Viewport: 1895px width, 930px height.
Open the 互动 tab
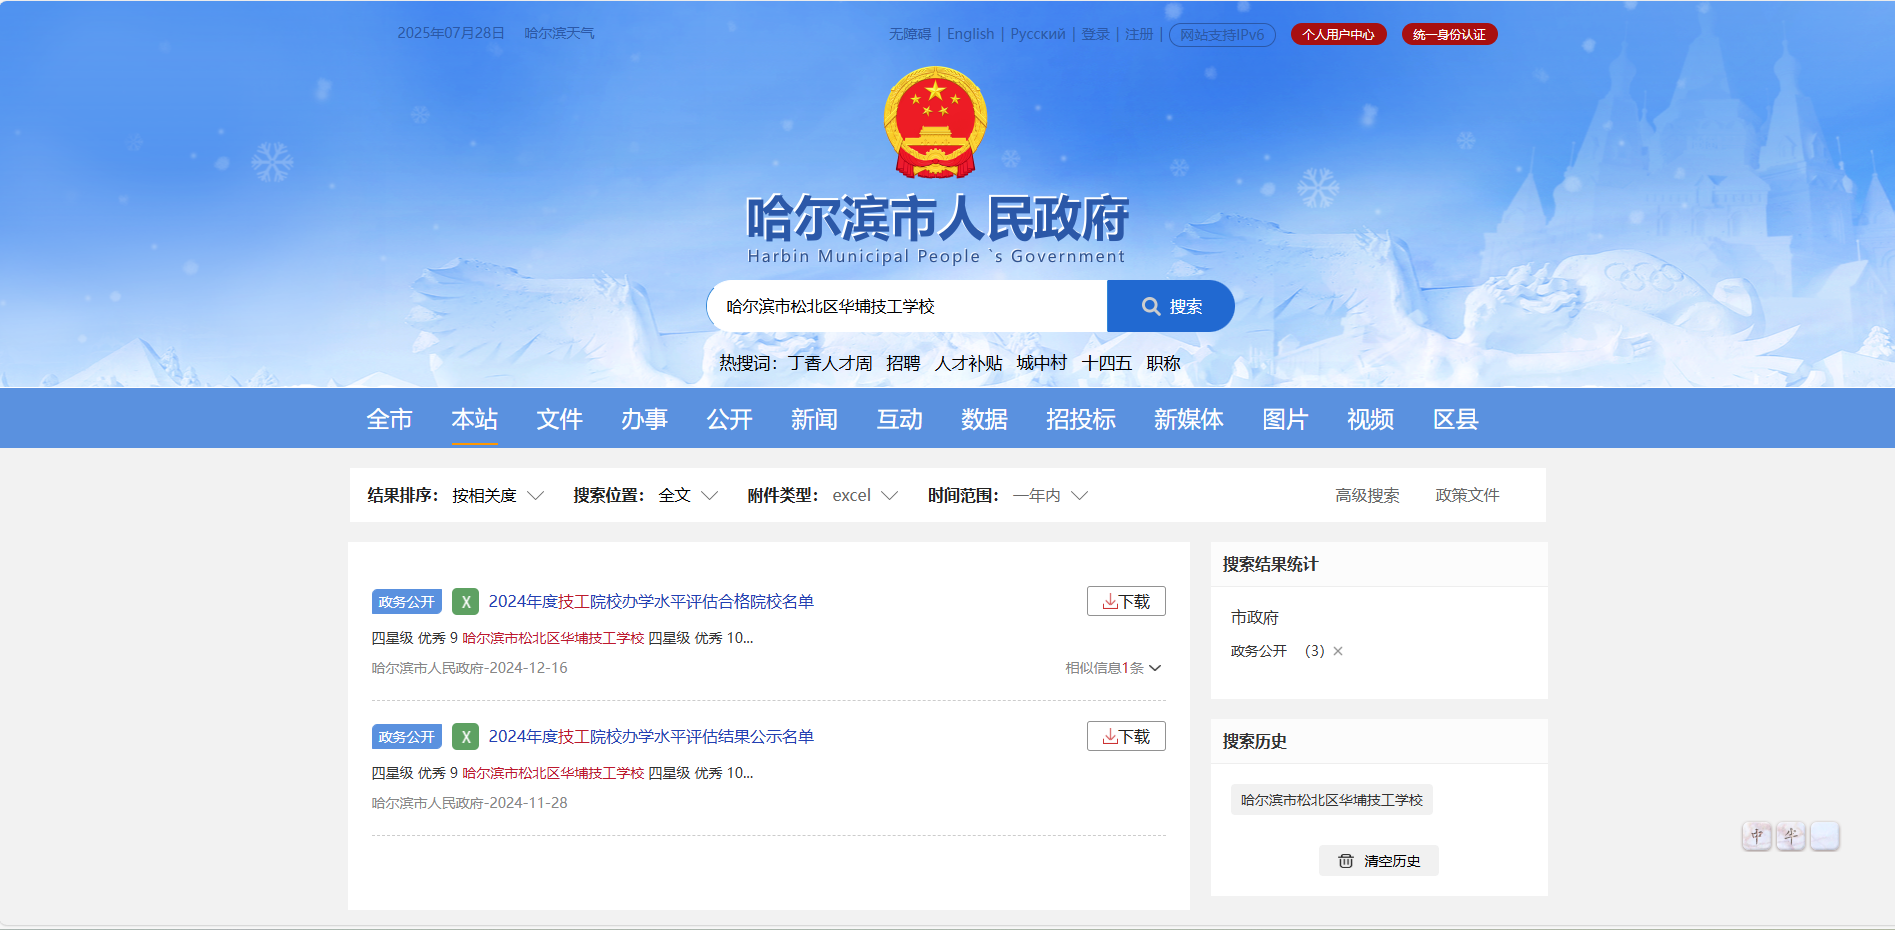(x=899, y=419)
